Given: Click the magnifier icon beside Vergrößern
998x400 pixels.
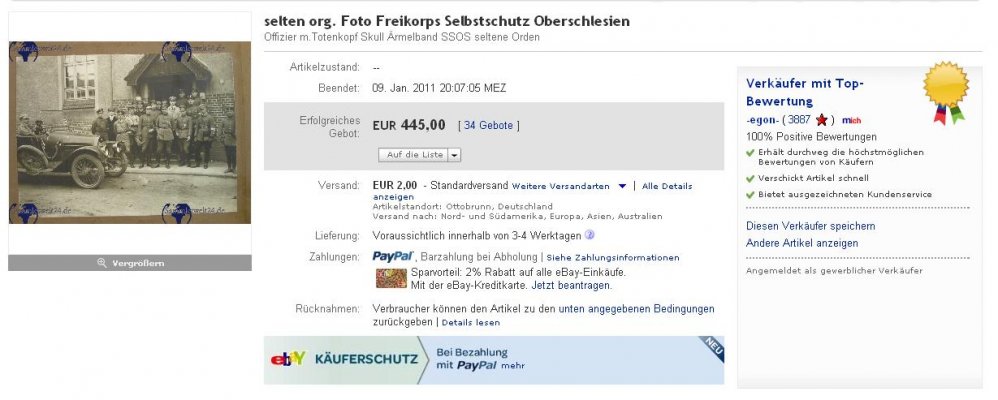Looking at the screenshot, I should tap(102, 263).
